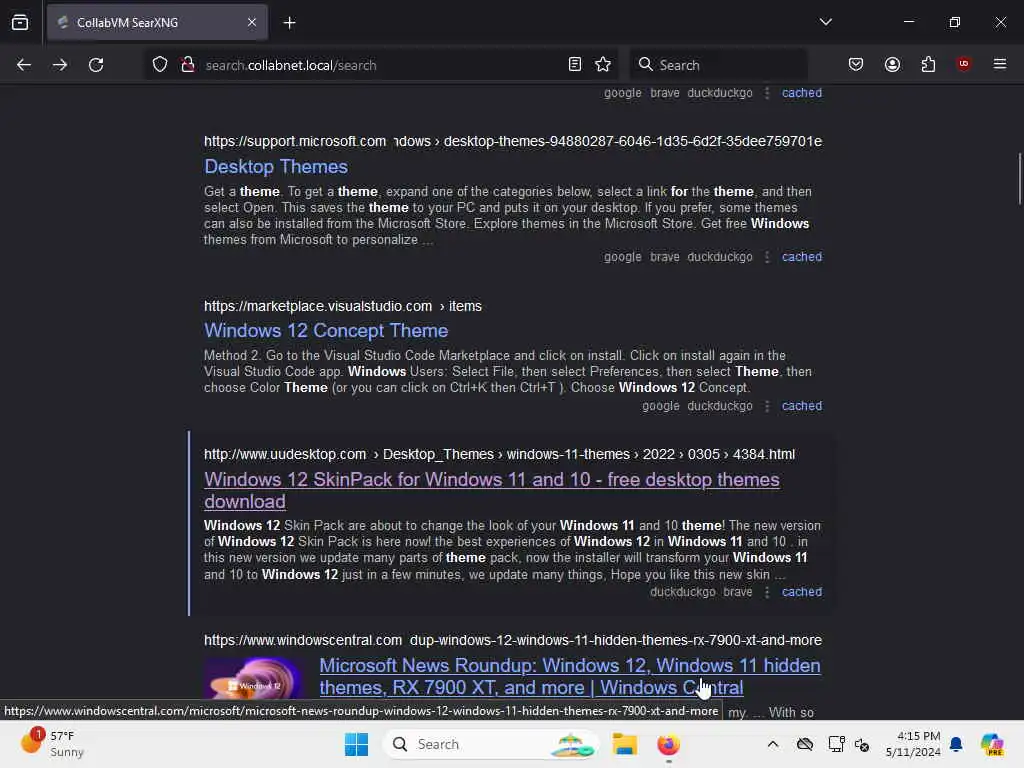
Task: Open more options dots for Desktop Themes result
Action: coord(767,257)
